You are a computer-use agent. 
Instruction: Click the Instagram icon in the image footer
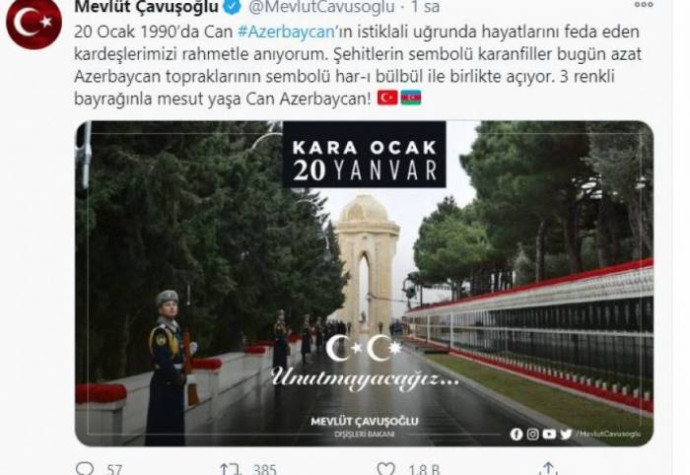(532, 434)
